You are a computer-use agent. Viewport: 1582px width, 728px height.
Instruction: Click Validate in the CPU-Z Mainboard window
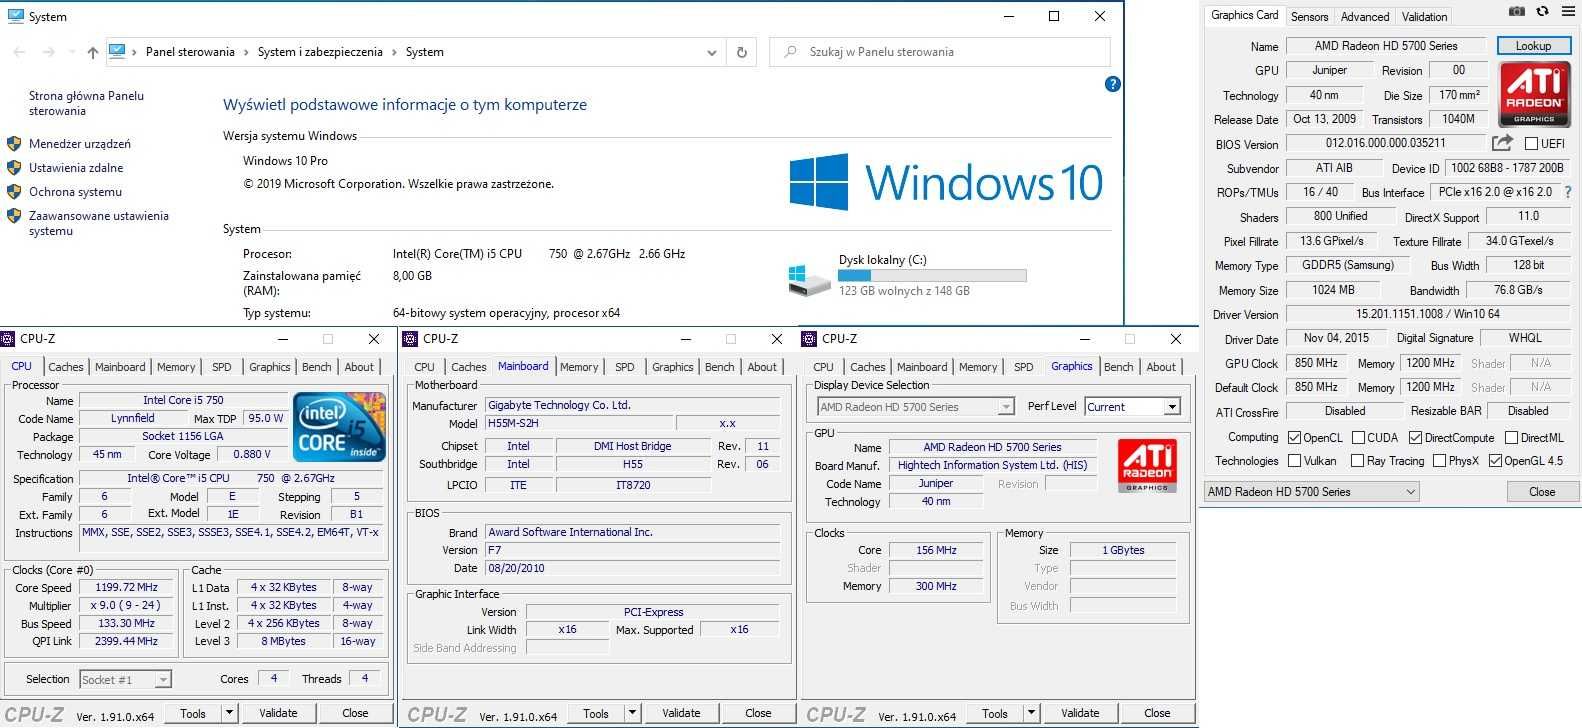click(681, 713)
